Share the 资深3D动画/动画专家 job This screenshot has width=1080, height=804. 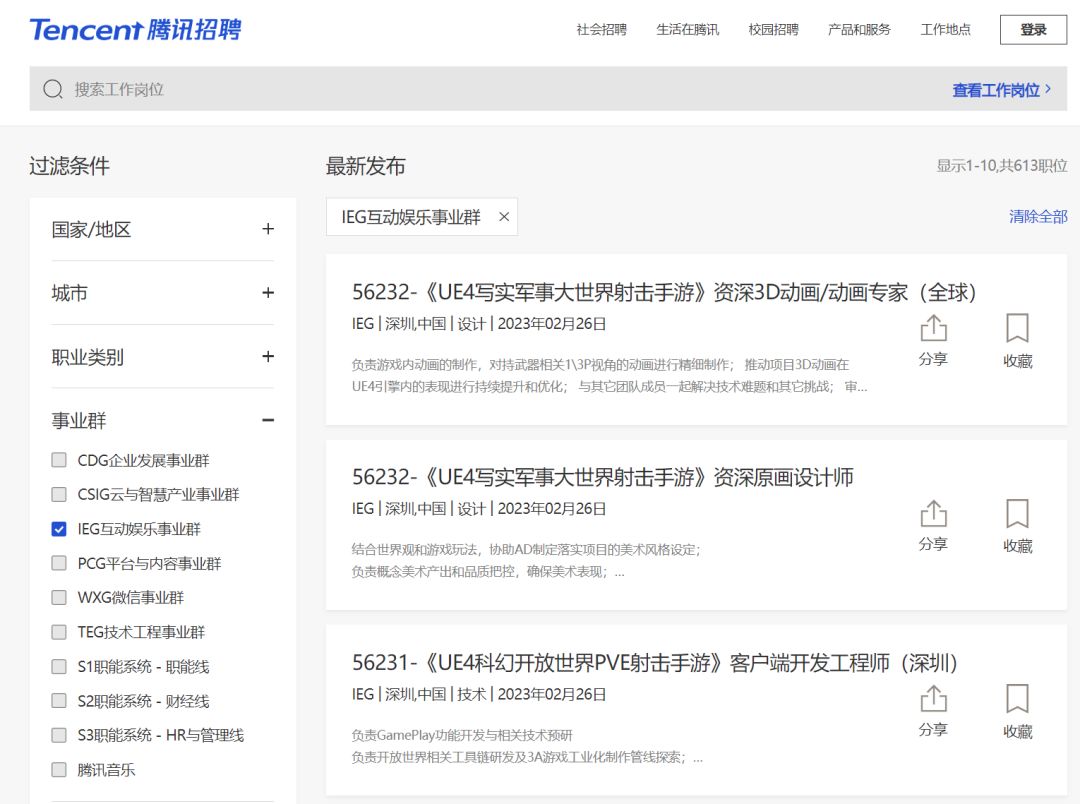coord(933,340)
